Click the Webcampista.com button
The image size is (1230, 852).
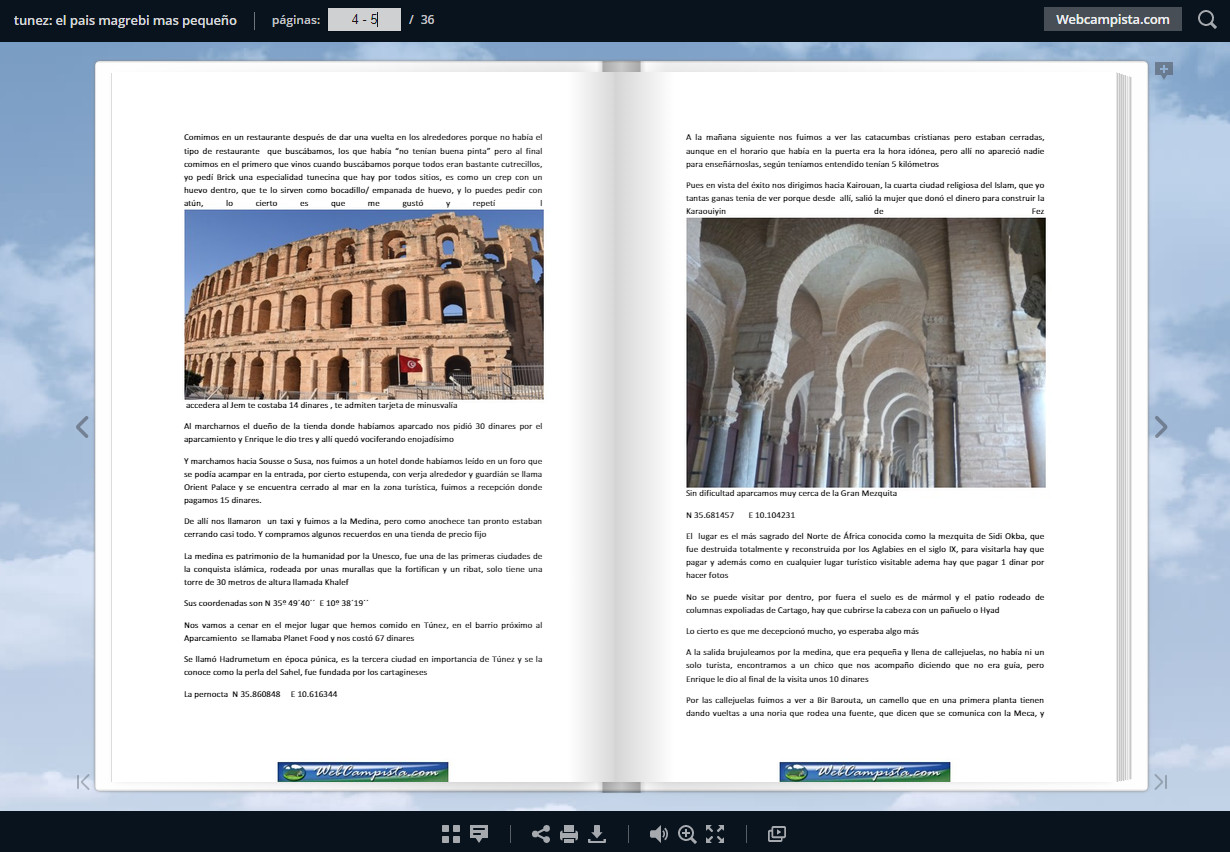[1112, 19]
